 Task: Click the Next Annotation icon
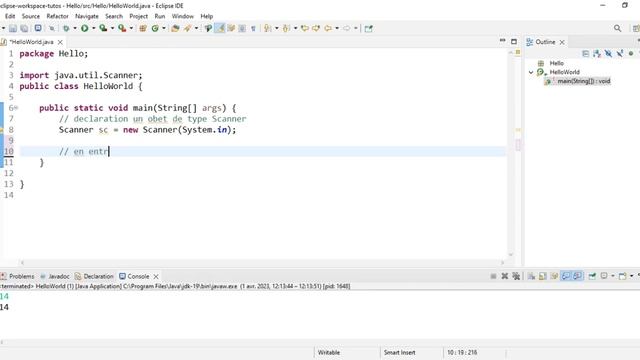[x=267, y=28]
